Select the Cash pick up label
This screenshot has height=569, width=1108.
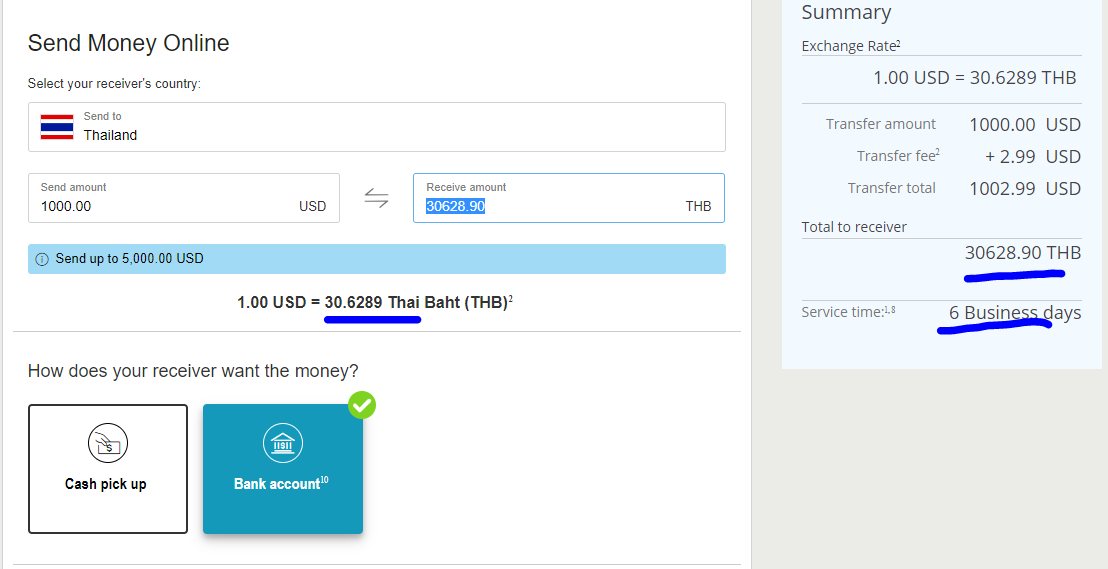[106, 484]
